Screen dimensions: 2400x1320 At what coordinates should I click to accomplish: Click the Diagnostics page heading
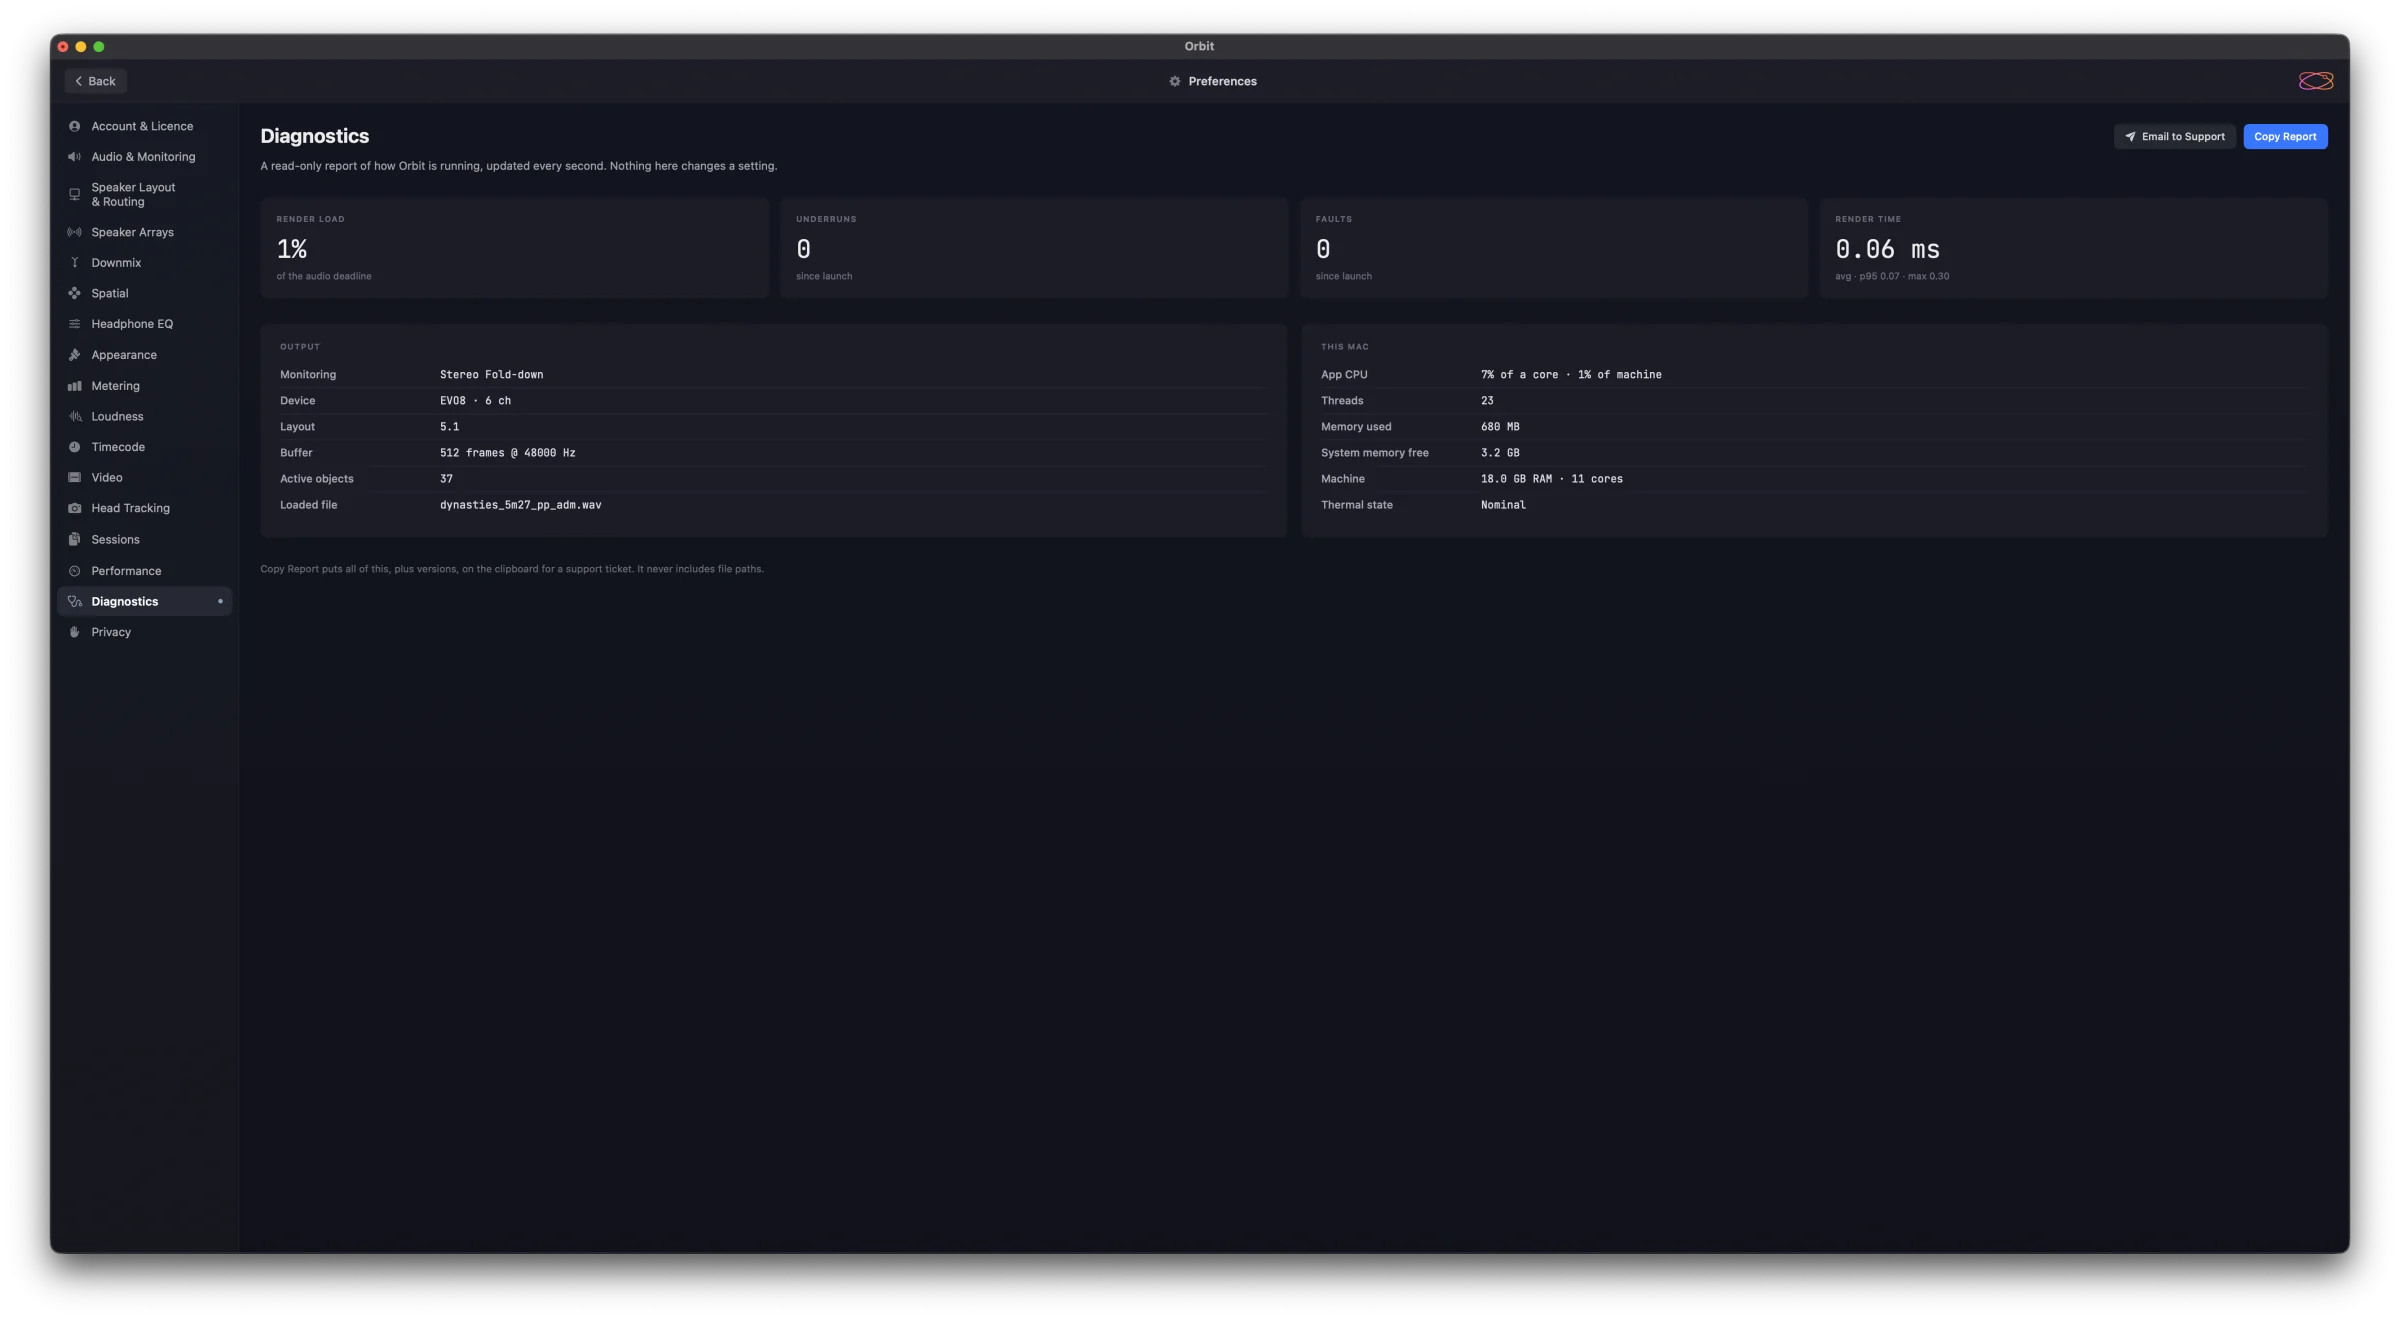pos(315,136)
